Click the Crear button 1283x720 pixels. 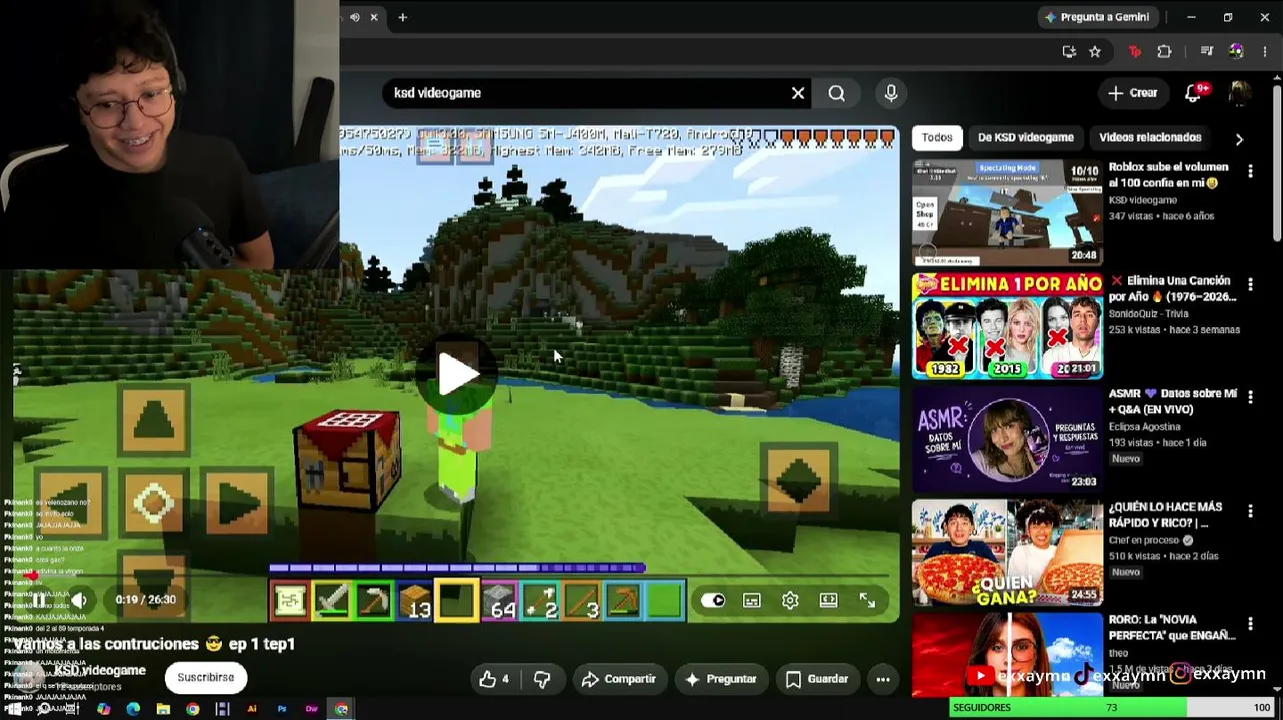1132,93
